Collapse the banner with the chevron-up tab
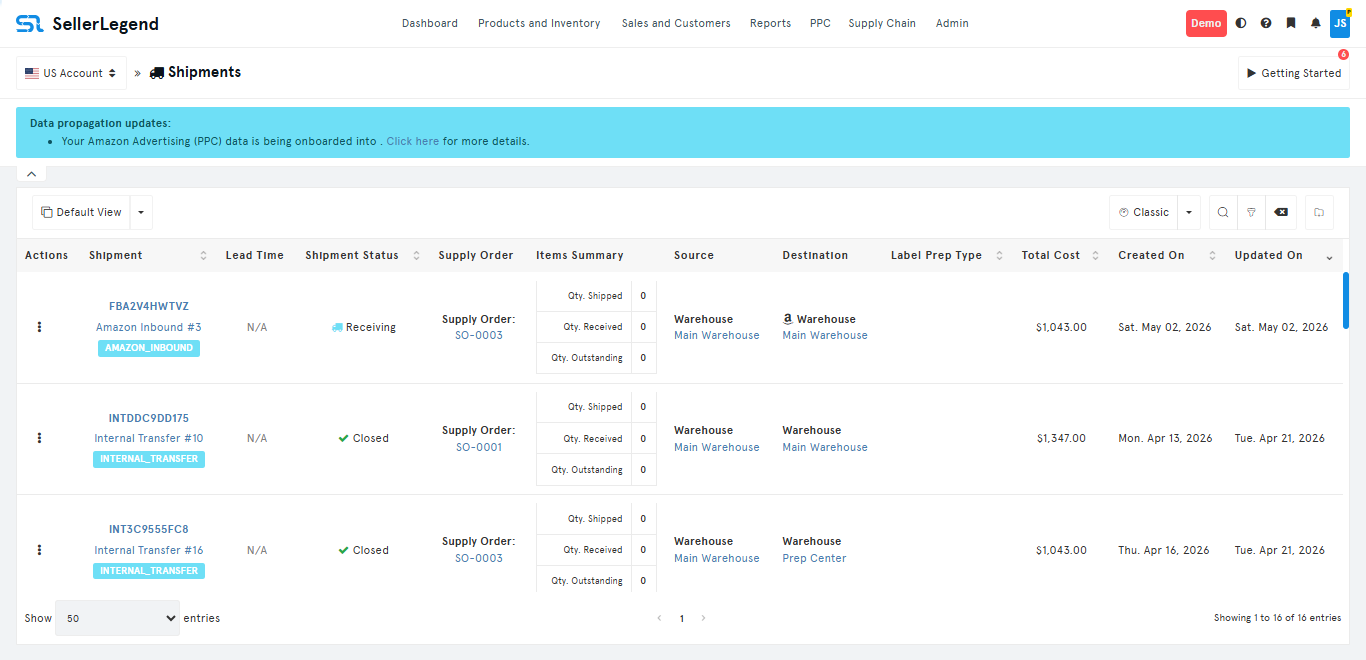 [31, 174]
